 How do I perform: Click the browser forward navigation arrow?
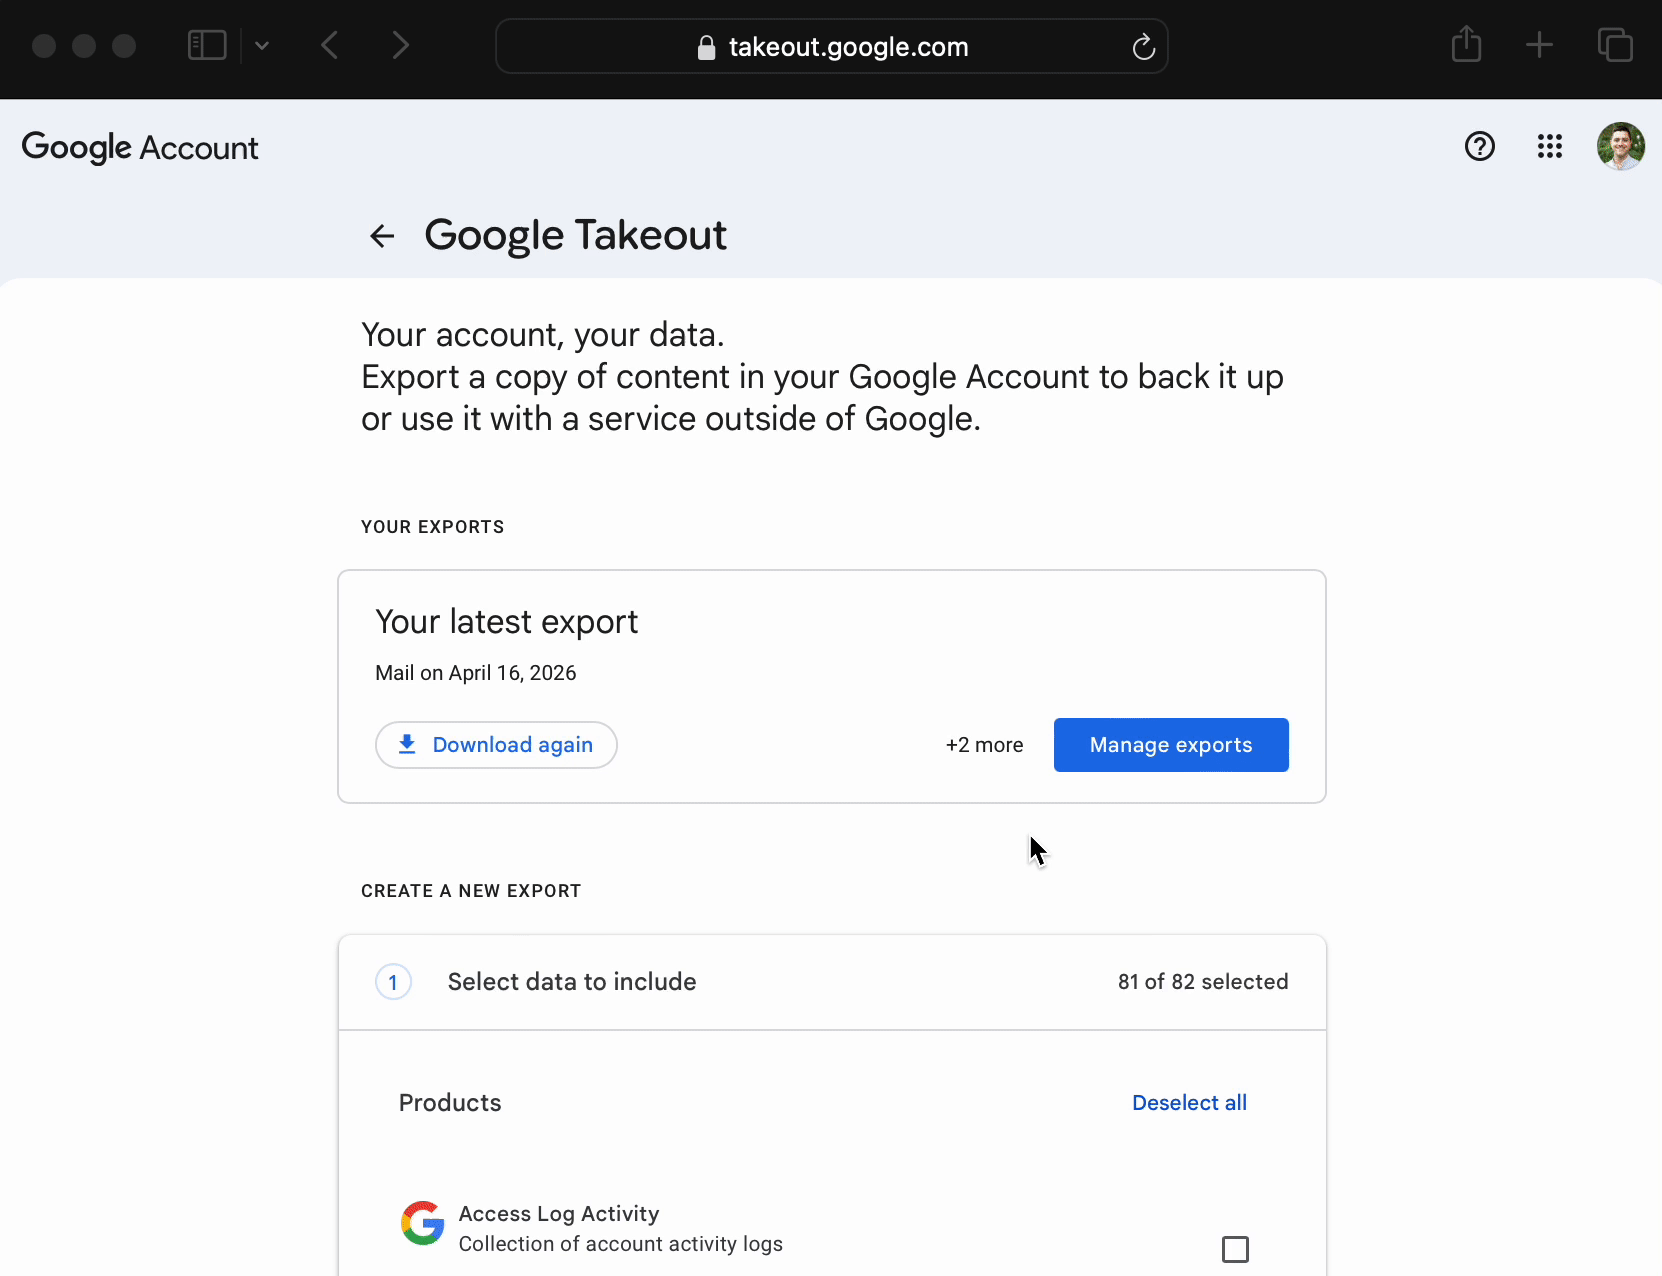[x=400, y=45]
